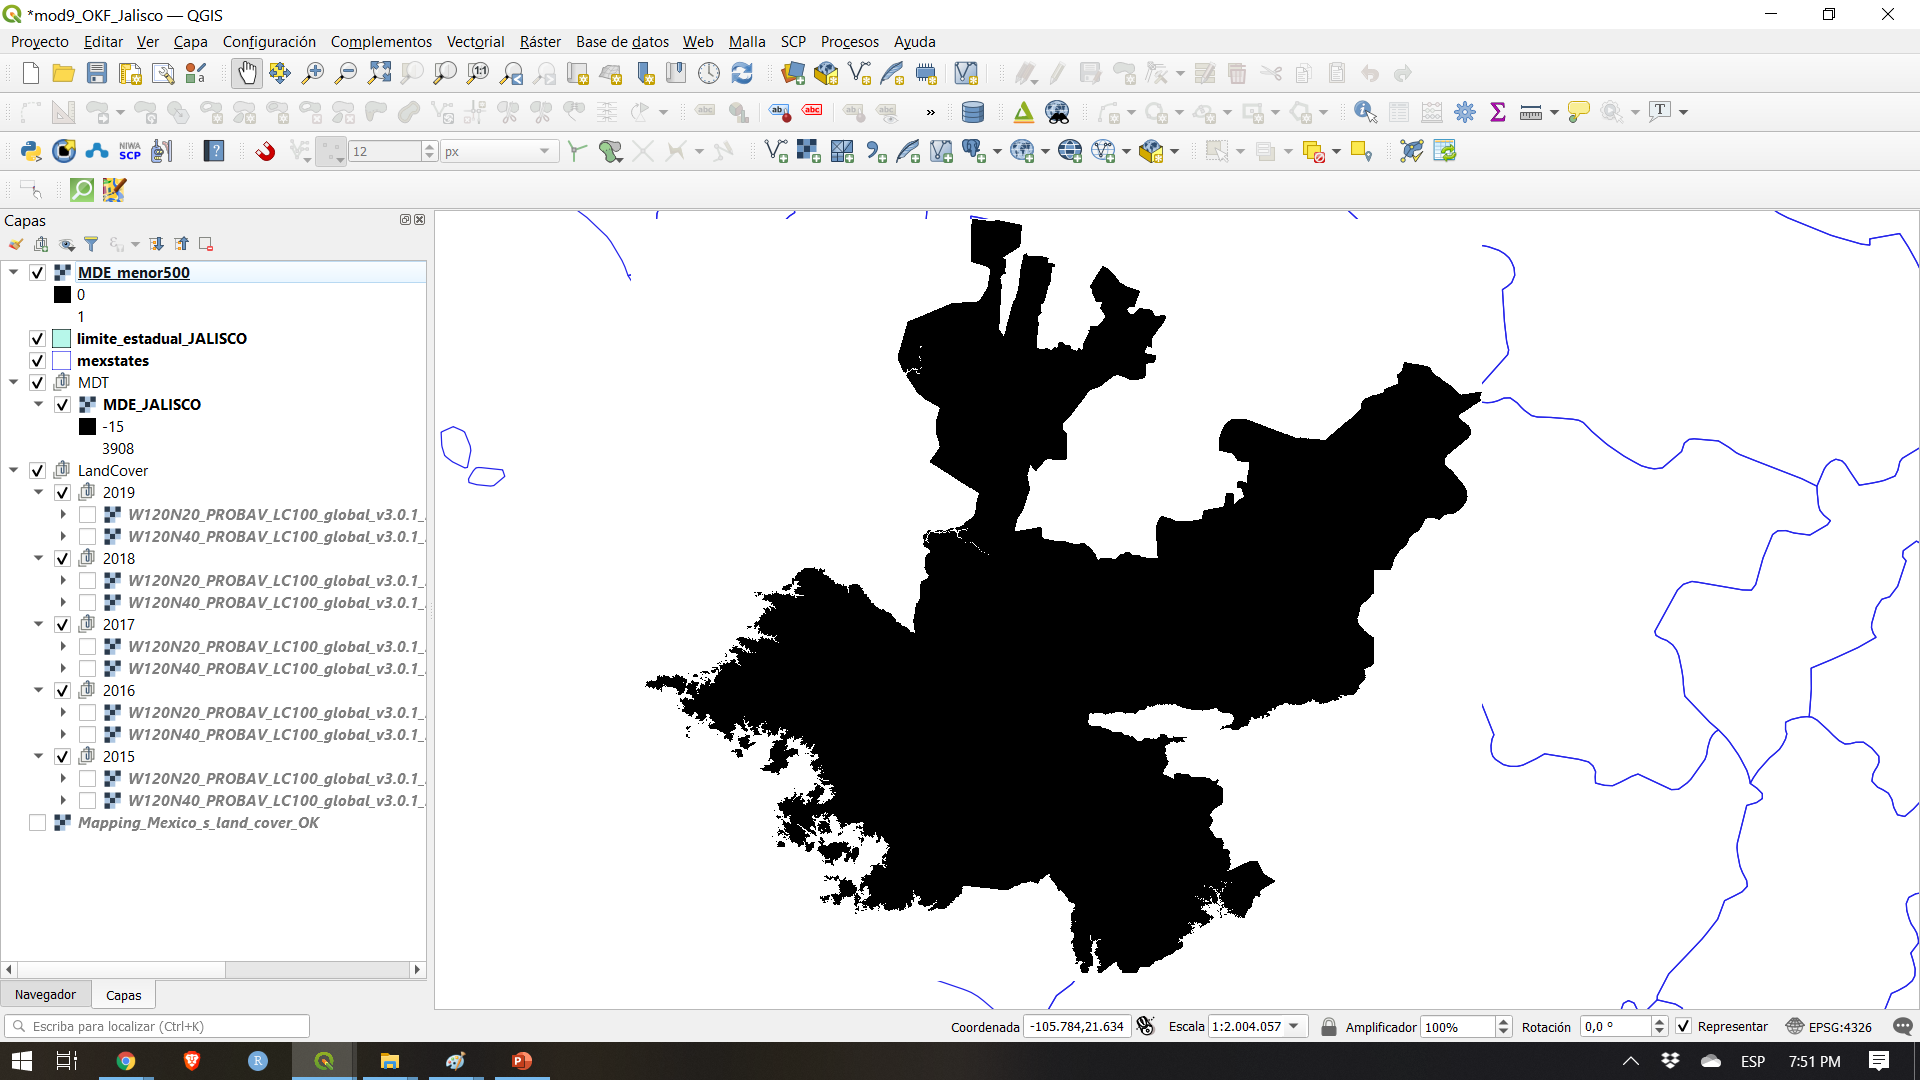Remove selected layer or group

[x=206, y=244]
